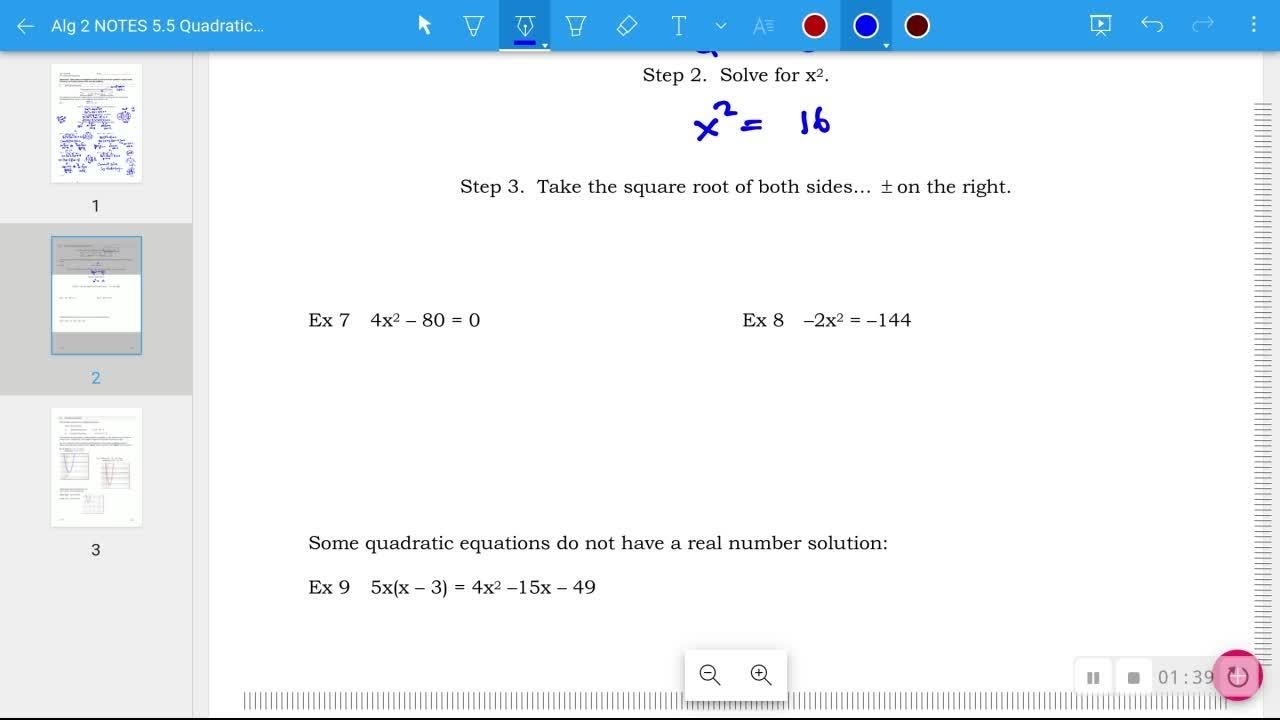Choose the dark maroon color swatch
The height and width of the screenshot is (720, 1280).
point(917,26)
